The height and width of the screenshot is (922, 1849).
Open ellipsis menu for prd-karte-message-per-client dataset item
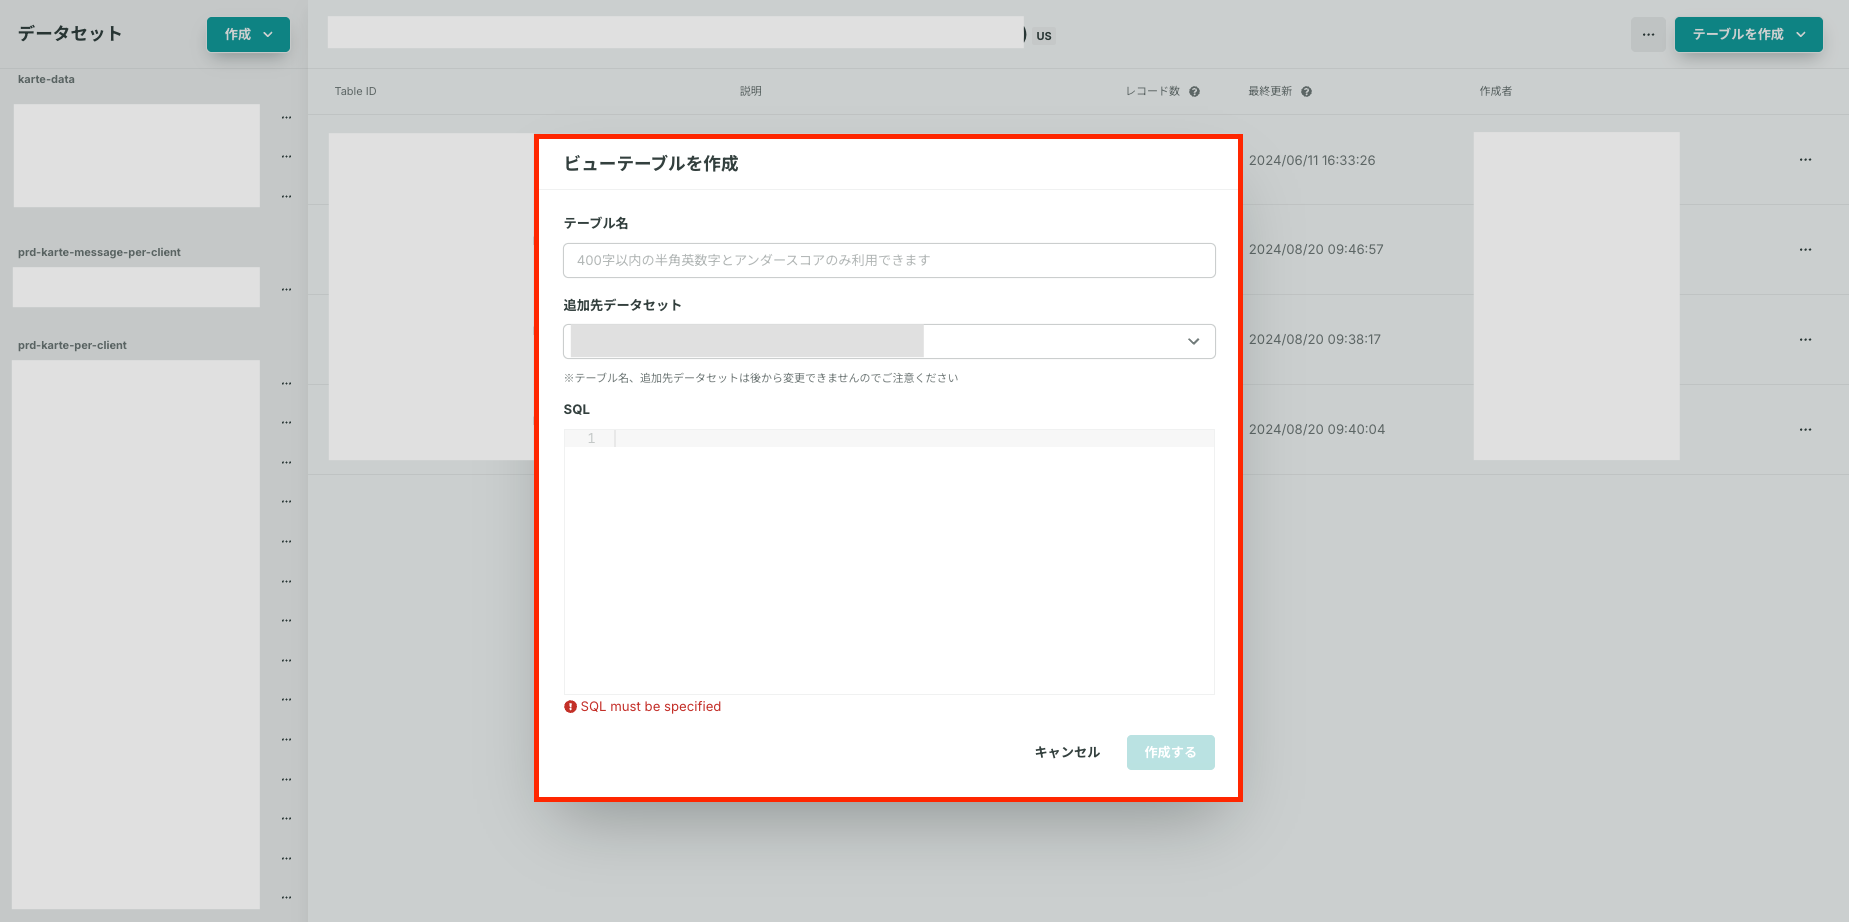click(287, 290)
